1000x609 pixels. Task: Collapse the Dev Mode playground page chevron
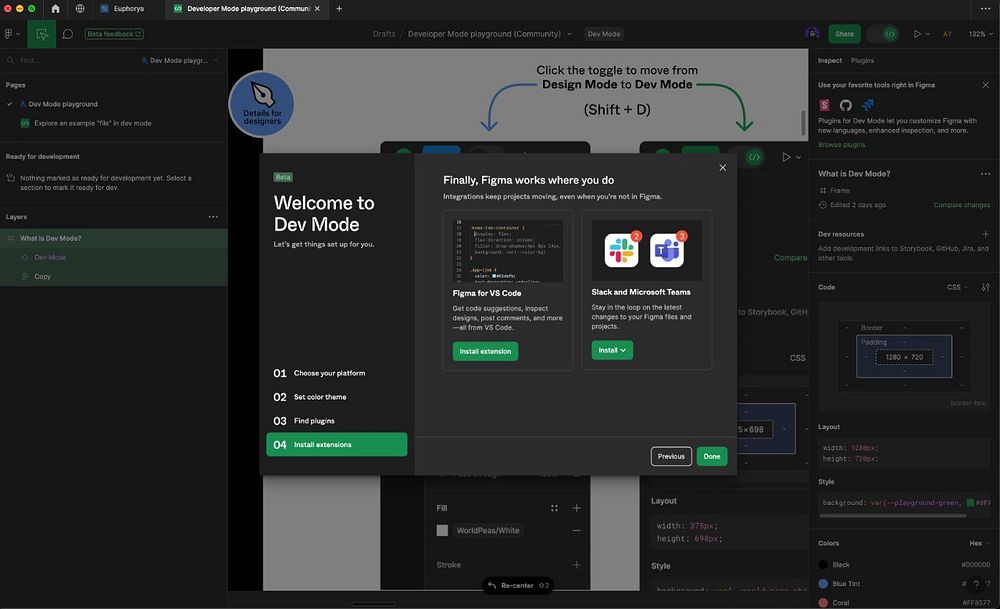click(x=10, y=104)
